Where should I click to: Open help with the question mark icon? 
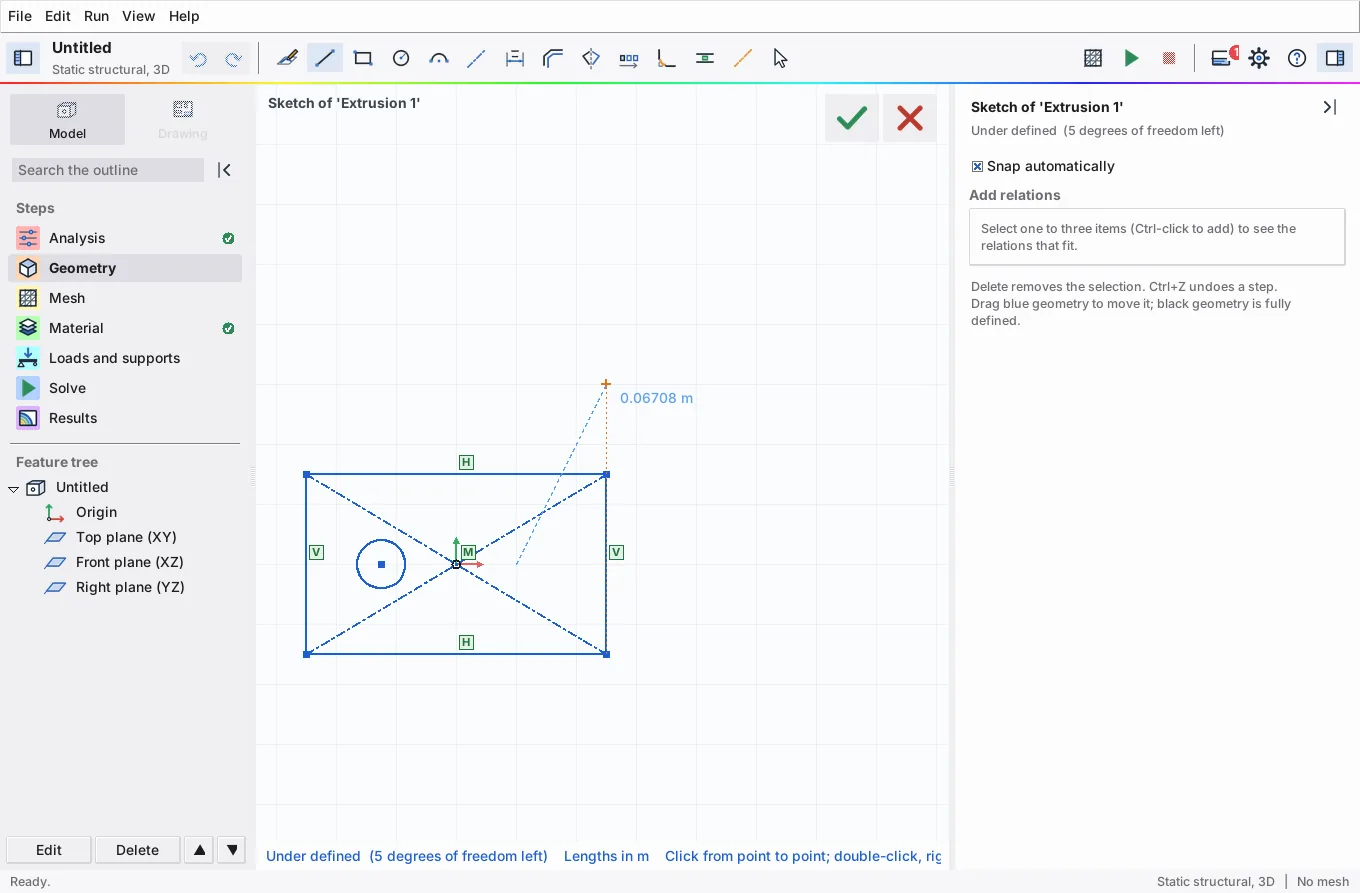1297,58
